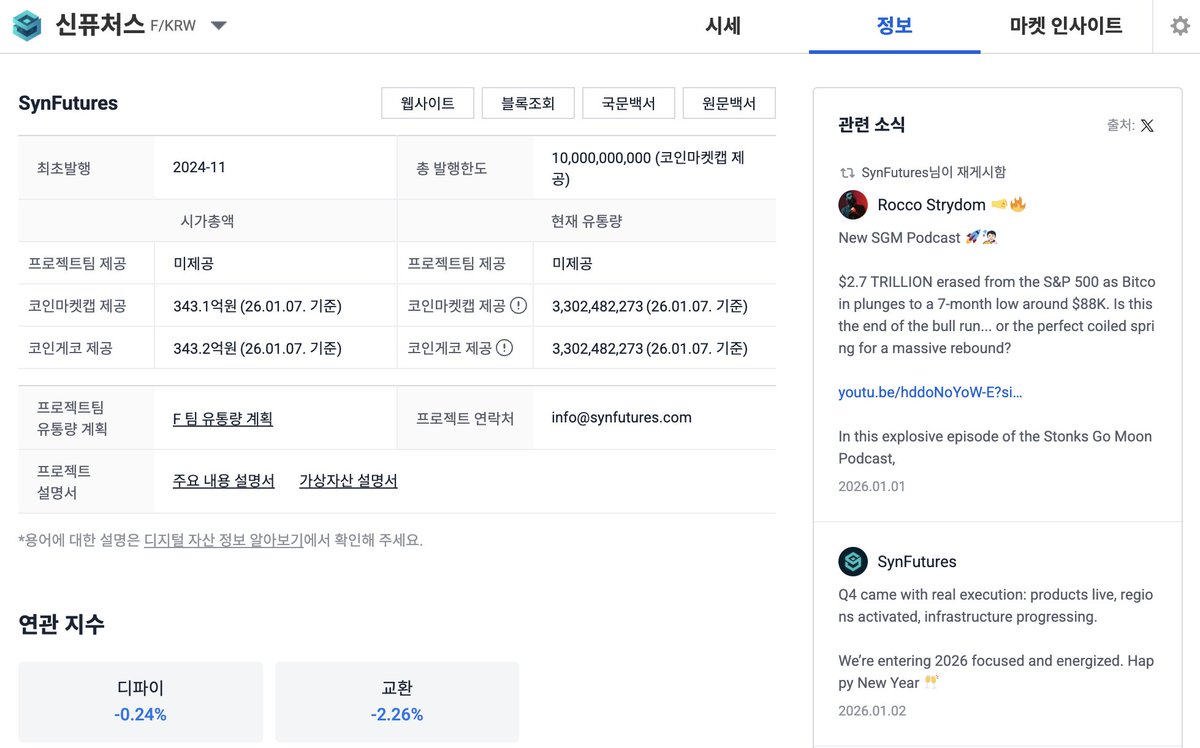Click the 웹사이트 button
This screenshot has height=748, width=1200.
[x=427, y=103]
